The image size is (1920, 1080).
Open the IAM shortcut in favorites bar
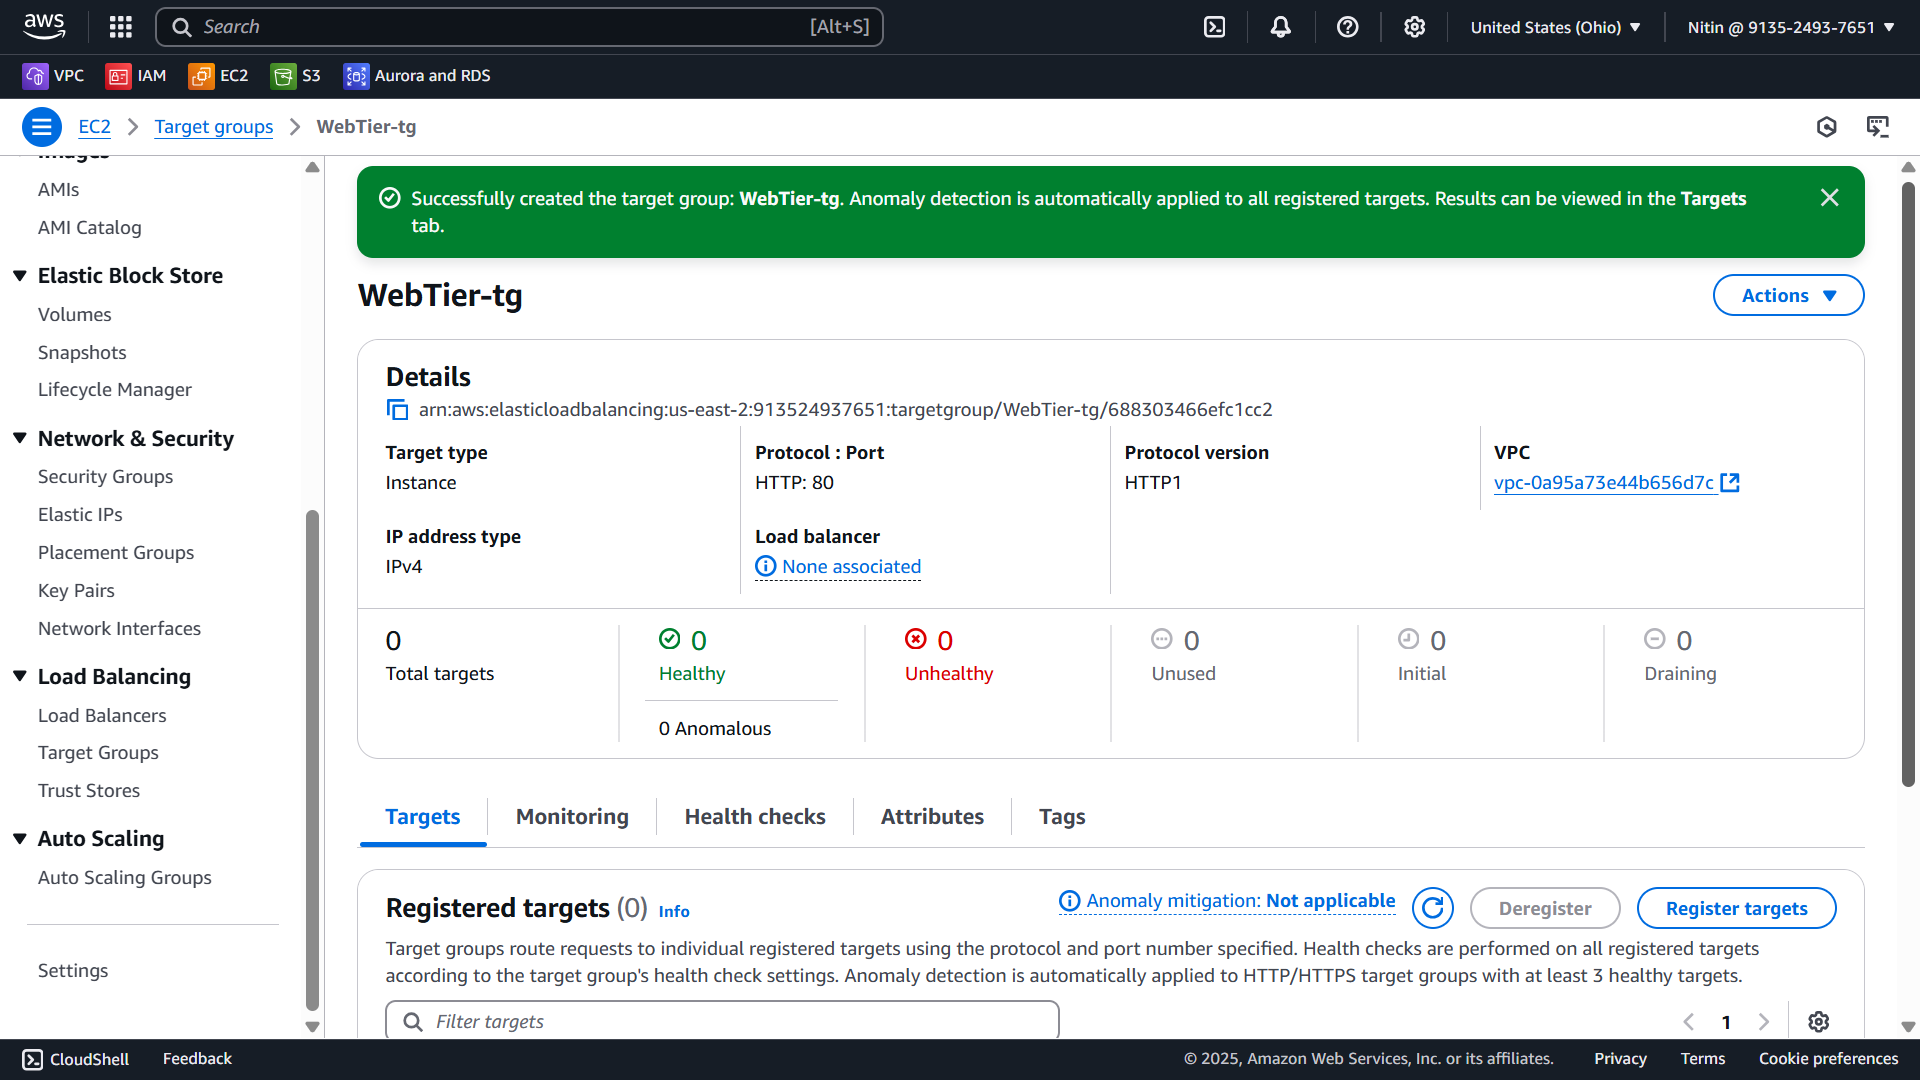[136, 76]
